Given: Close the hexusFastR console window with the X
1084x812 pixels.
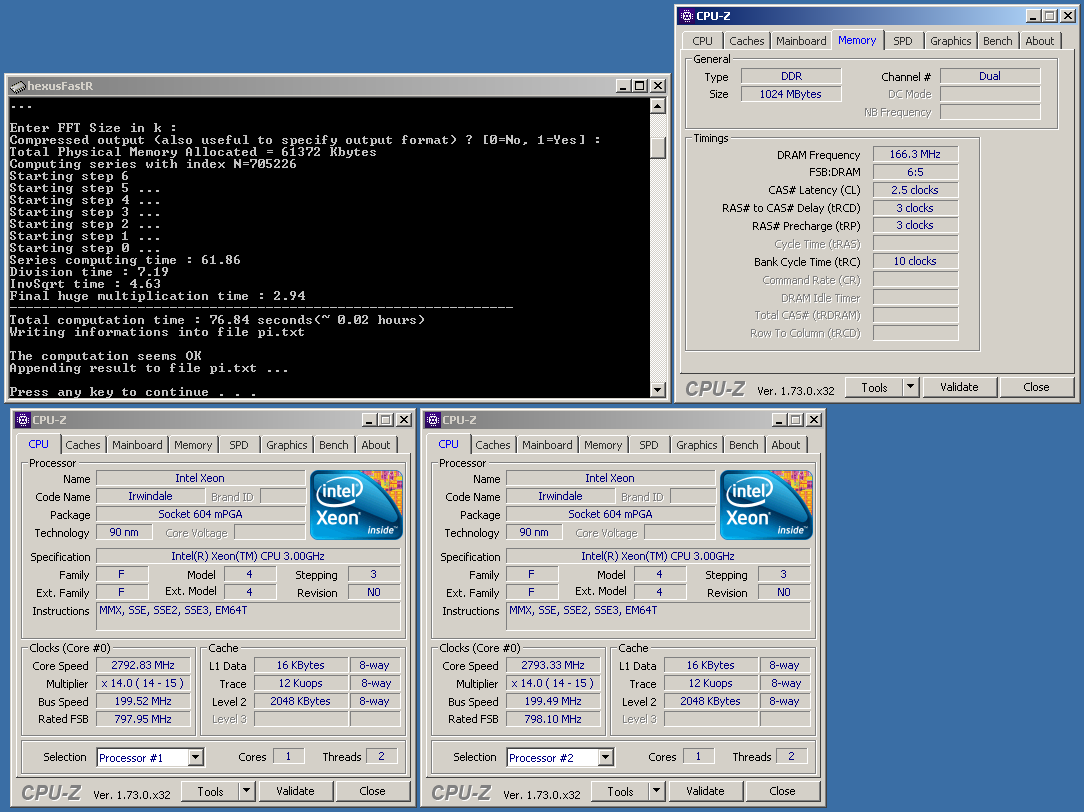Looking at the screenshot, I should 658,86.
